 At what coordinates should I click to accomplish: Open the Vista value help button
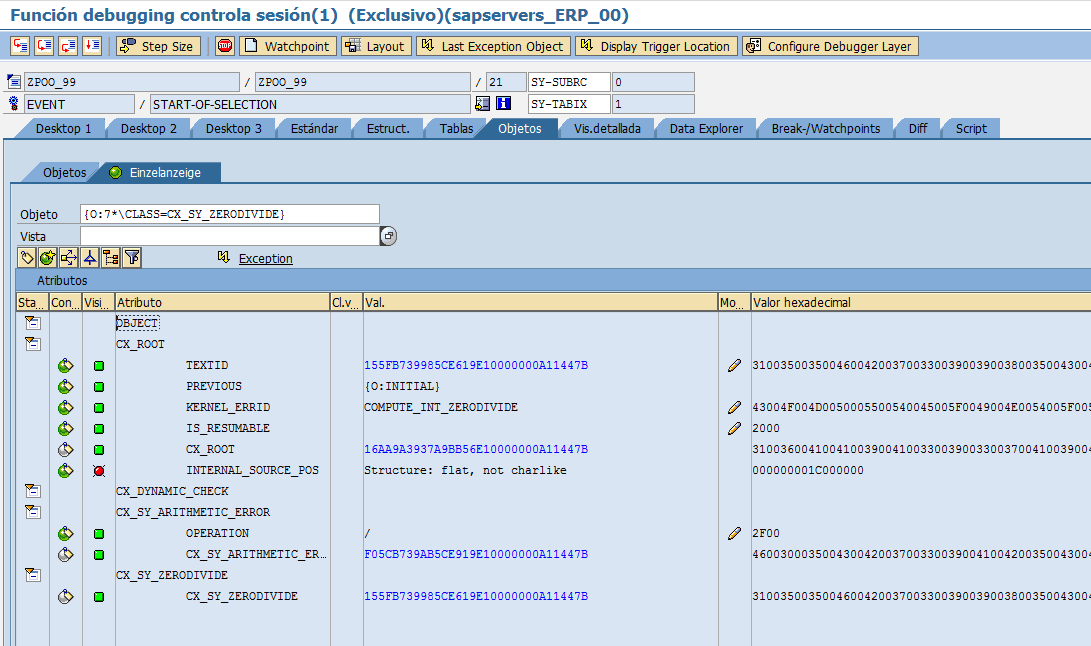[x=388, y=236]
